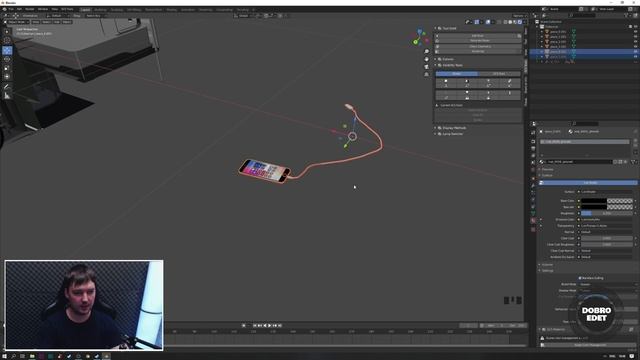Screen dimensions: 640x360
Task: Open the Windows Start button
Action: (x=4, y=356)
